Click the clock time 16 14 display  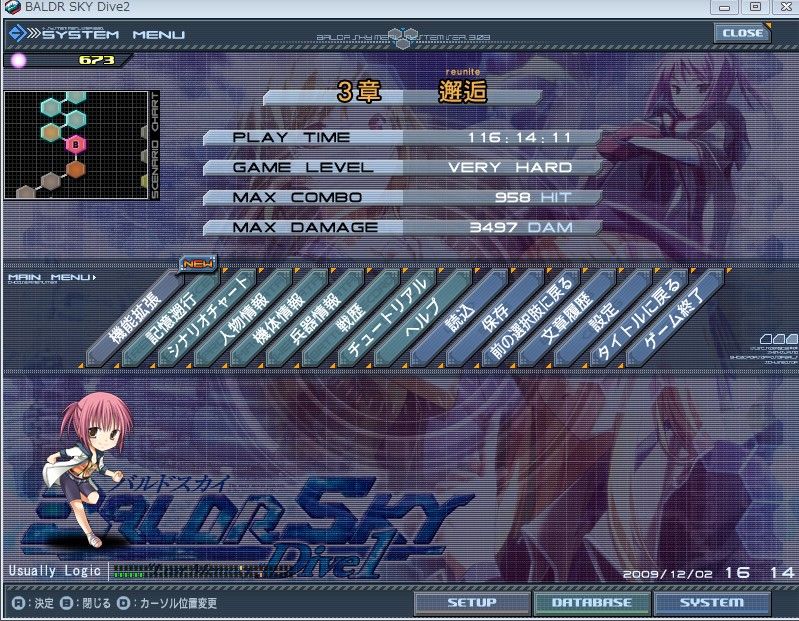coord(760,573)
